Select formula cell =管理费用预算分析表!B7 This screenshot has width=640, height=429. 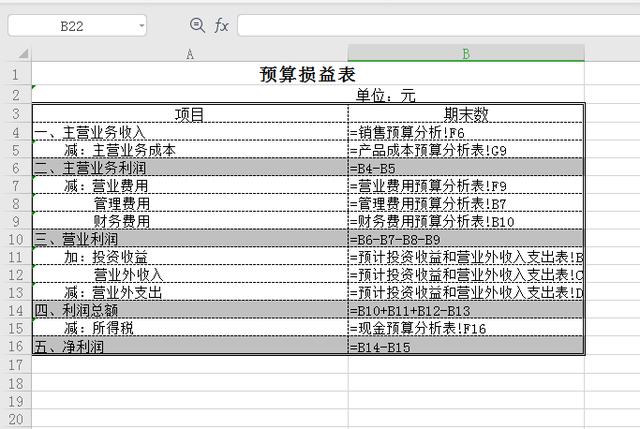click(x=466, y=203)
